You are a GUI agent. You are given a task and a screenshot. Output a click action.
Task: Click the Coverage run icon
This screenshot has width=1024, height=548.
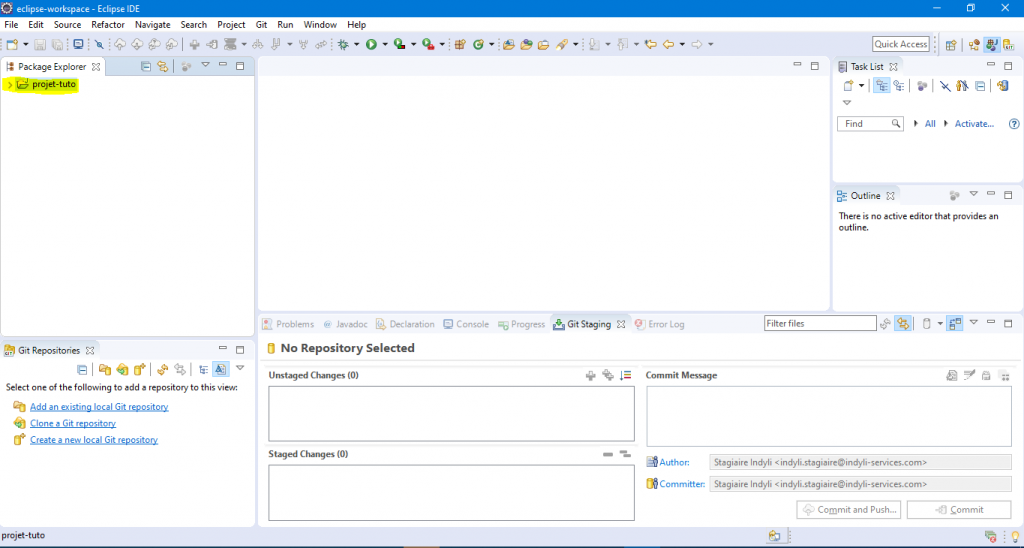(x=400, y=44)
